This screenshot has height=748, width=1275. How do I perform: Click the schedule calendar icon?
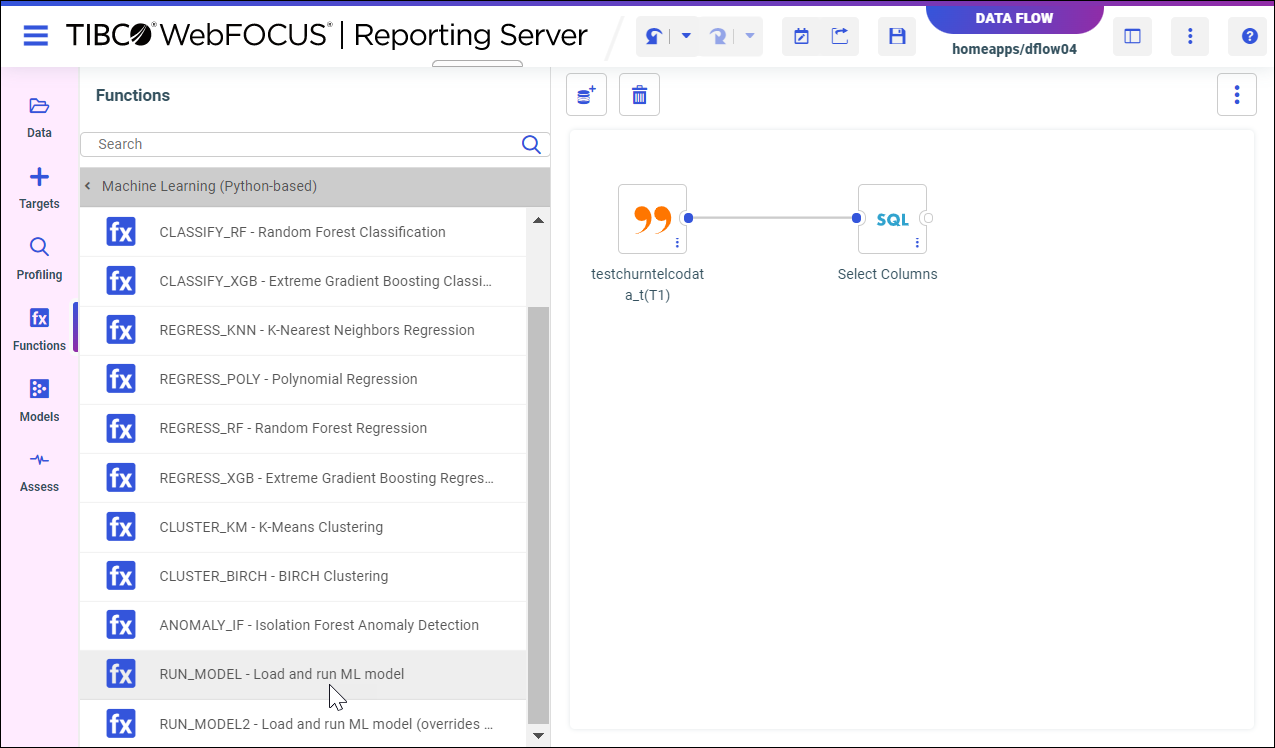801,37
